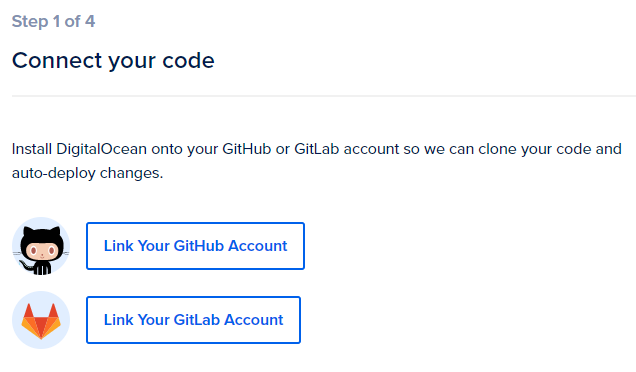Click the Octocat's face in GitHub icon

41,251
